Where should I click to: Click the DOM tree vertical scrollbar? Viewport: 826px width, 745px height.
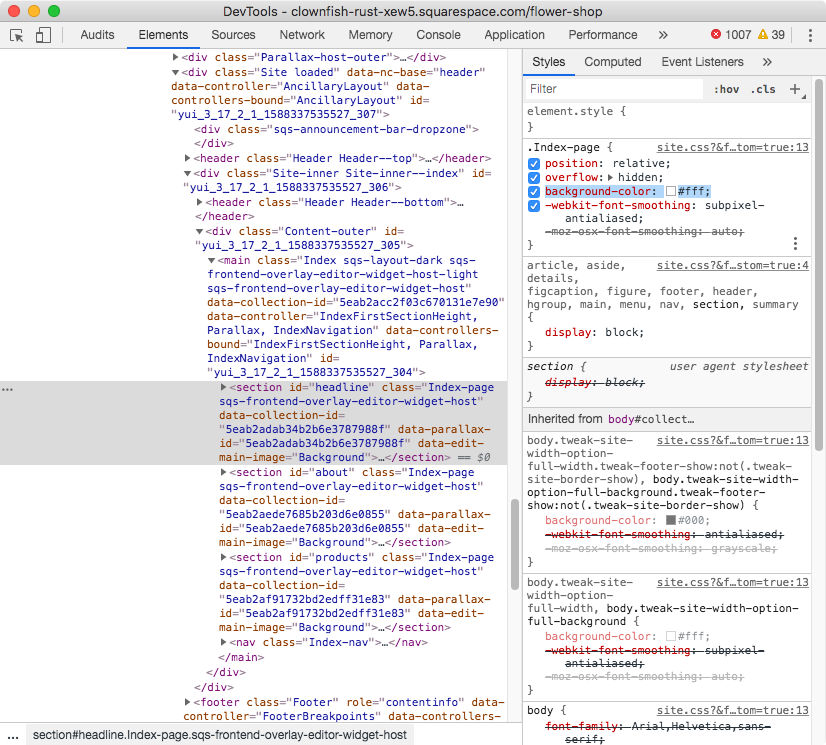(x=515, y=544)
